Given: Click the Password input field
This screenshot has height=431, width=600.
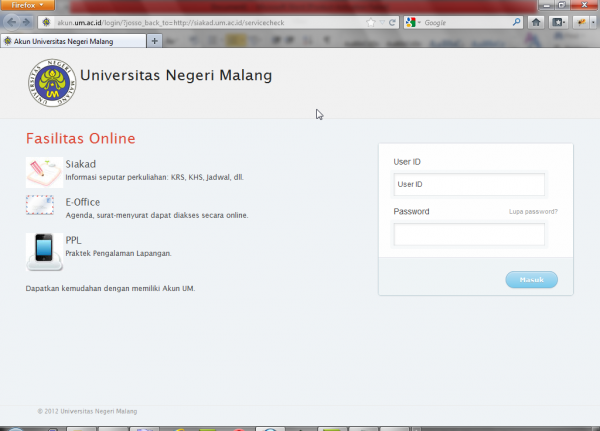Looking at the screenshot, I should pos(469,234).
